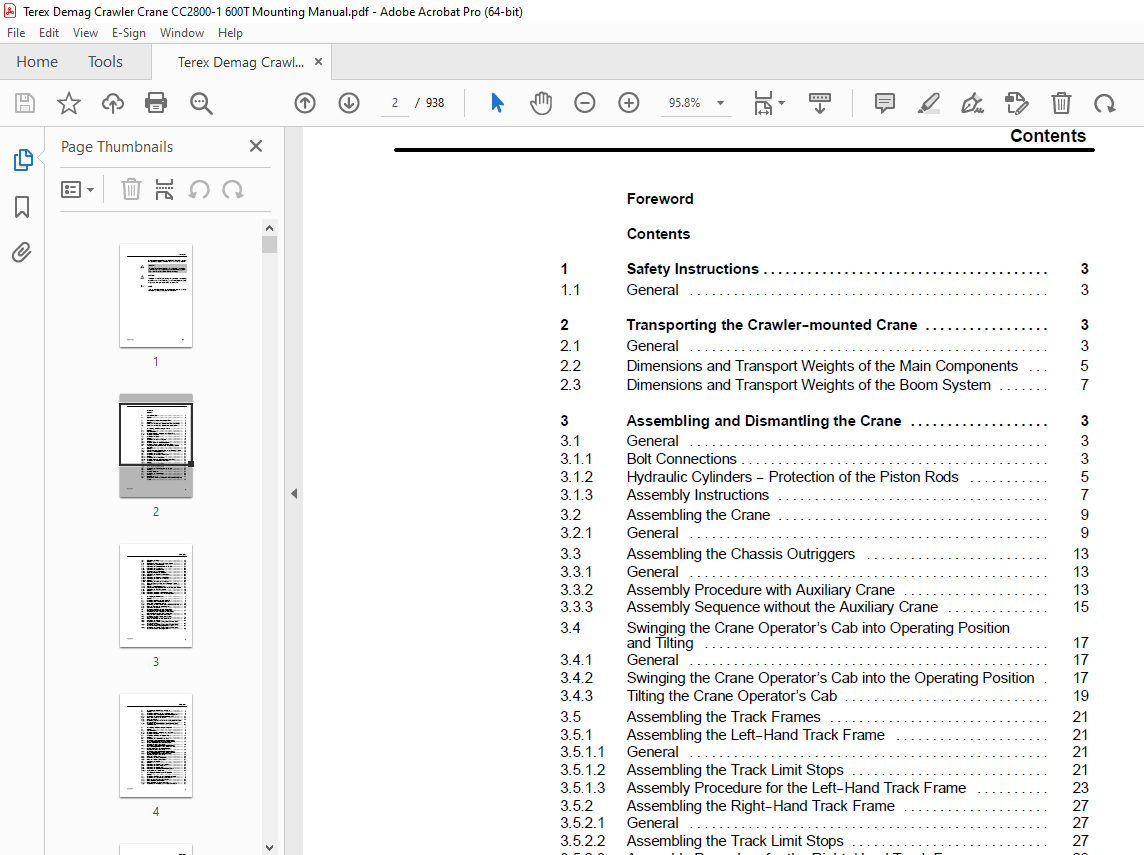Select page 1 thumbnail
The width and height of the screenshot is (1144, 855).
coord(156,296)
